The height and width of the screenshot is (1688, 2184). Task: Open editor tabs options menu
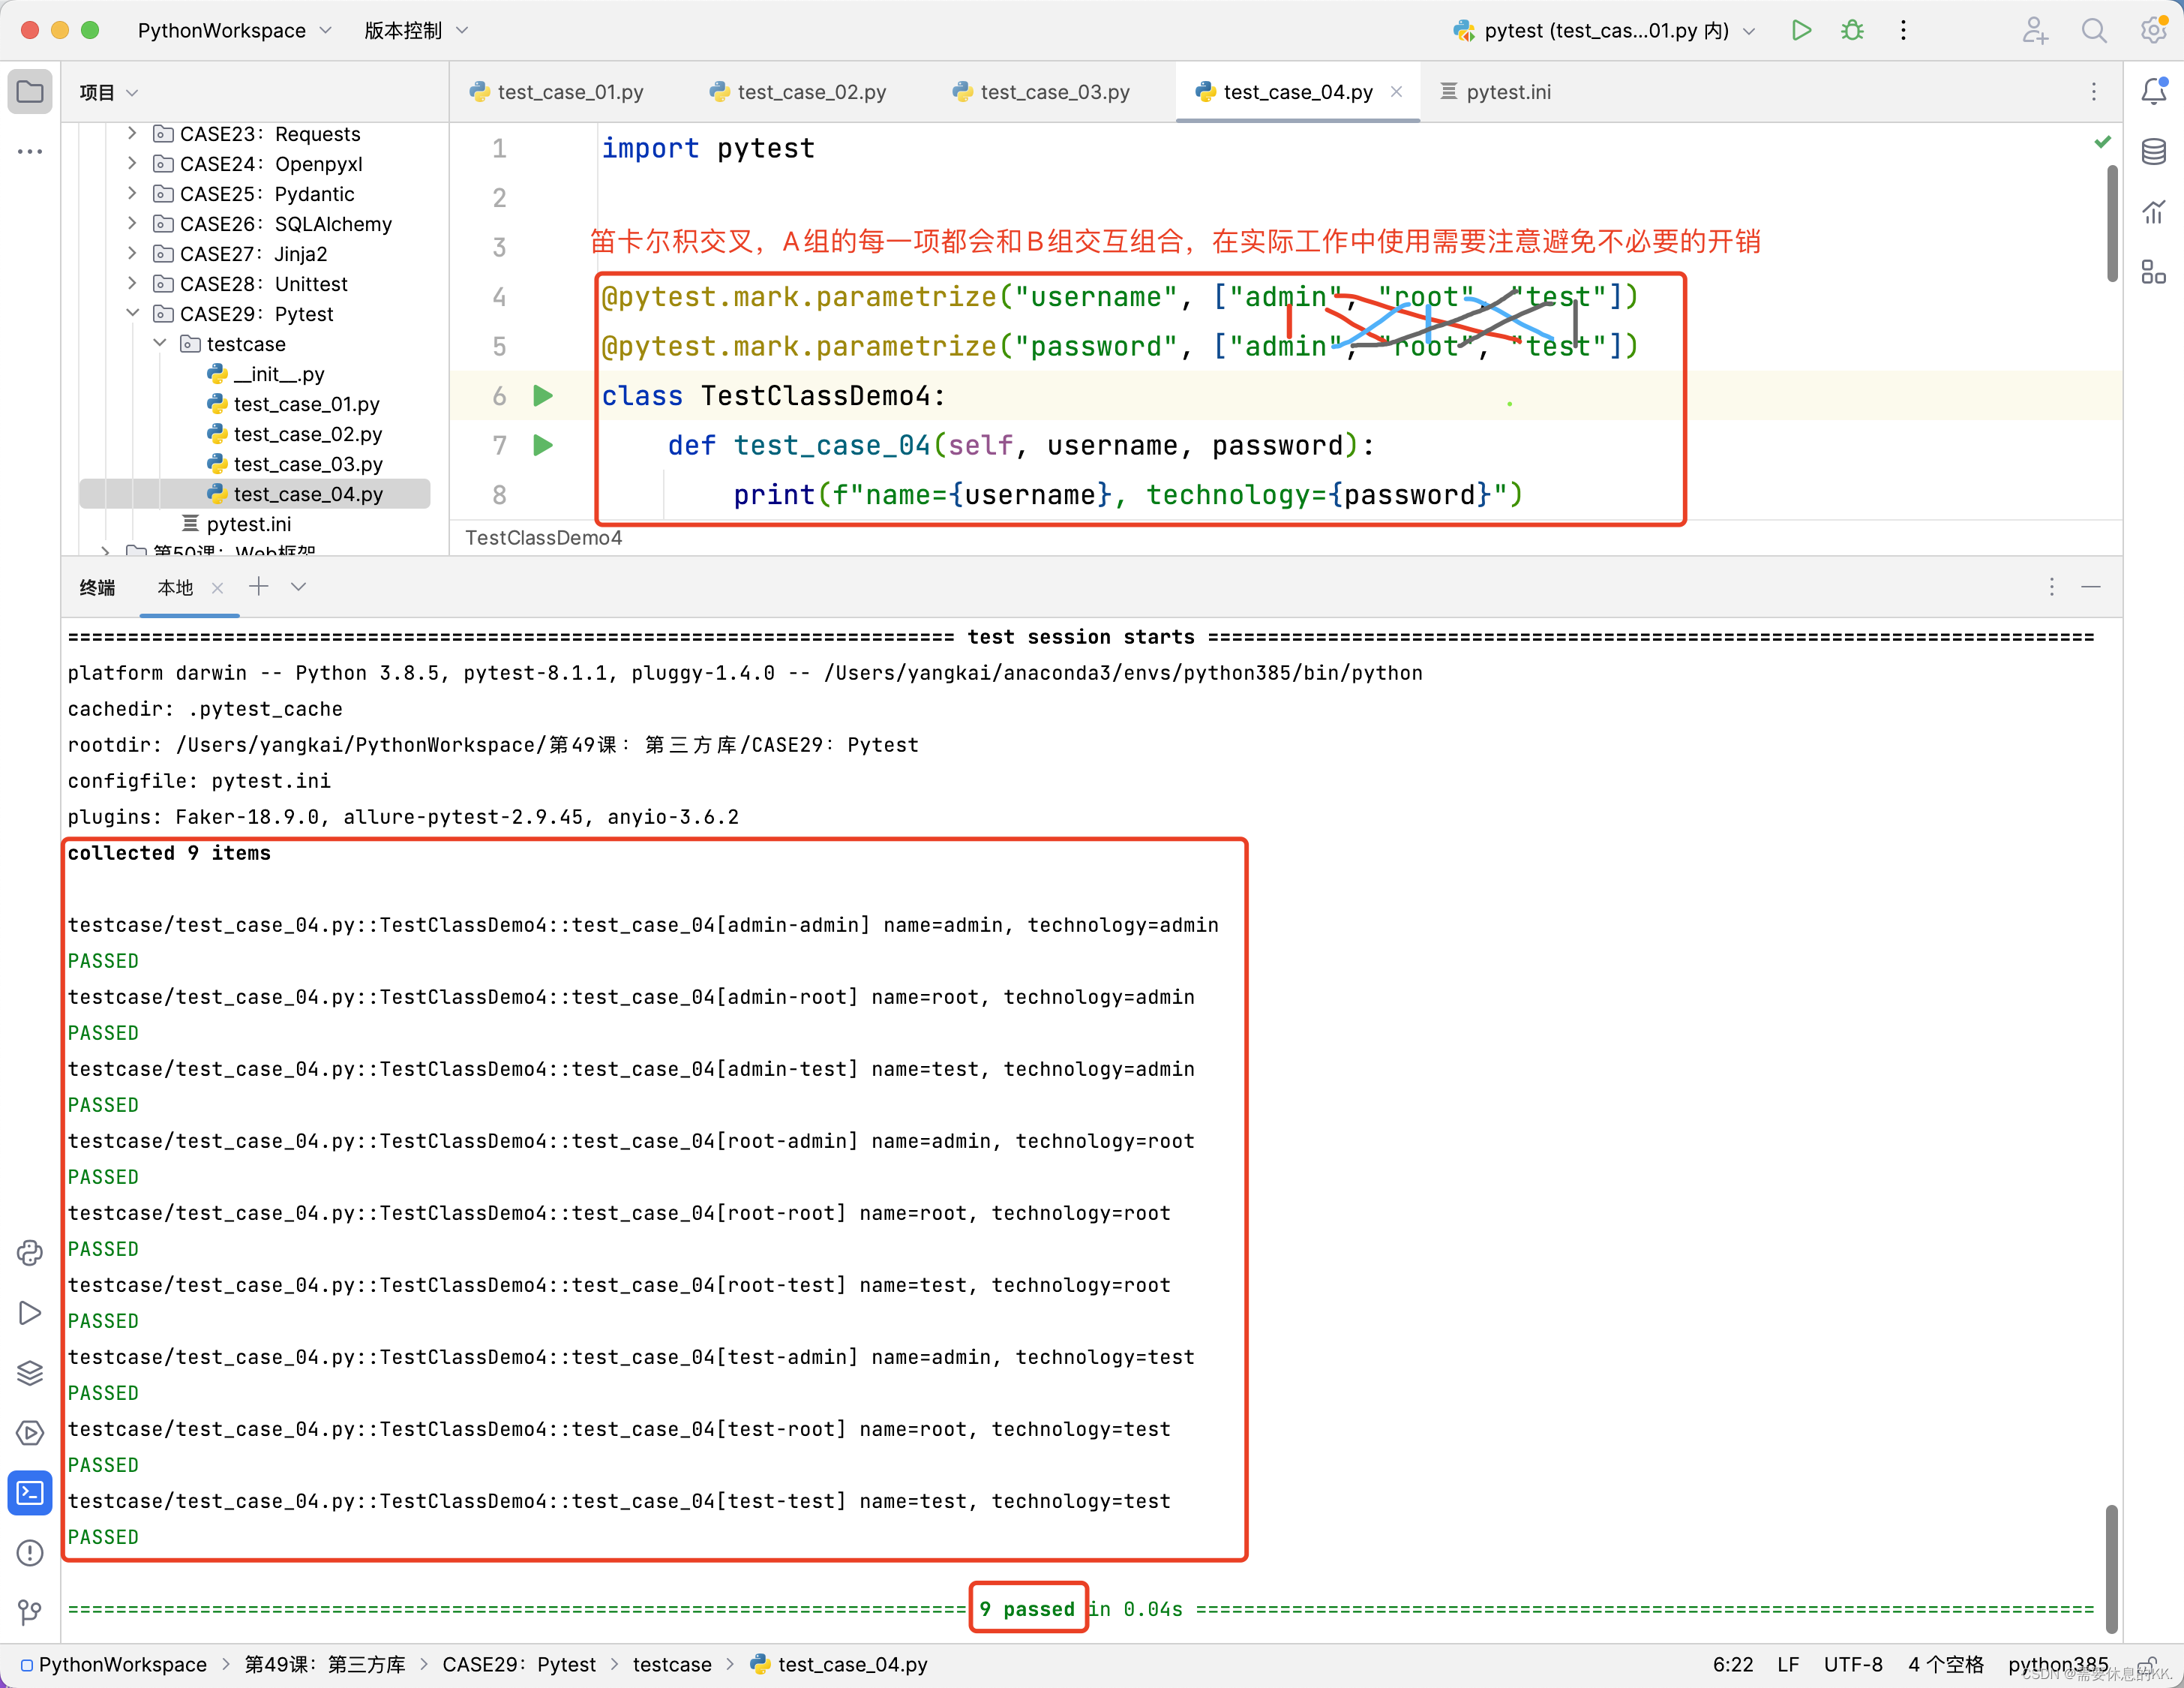pyautogui.click(x=2094, y=92)
